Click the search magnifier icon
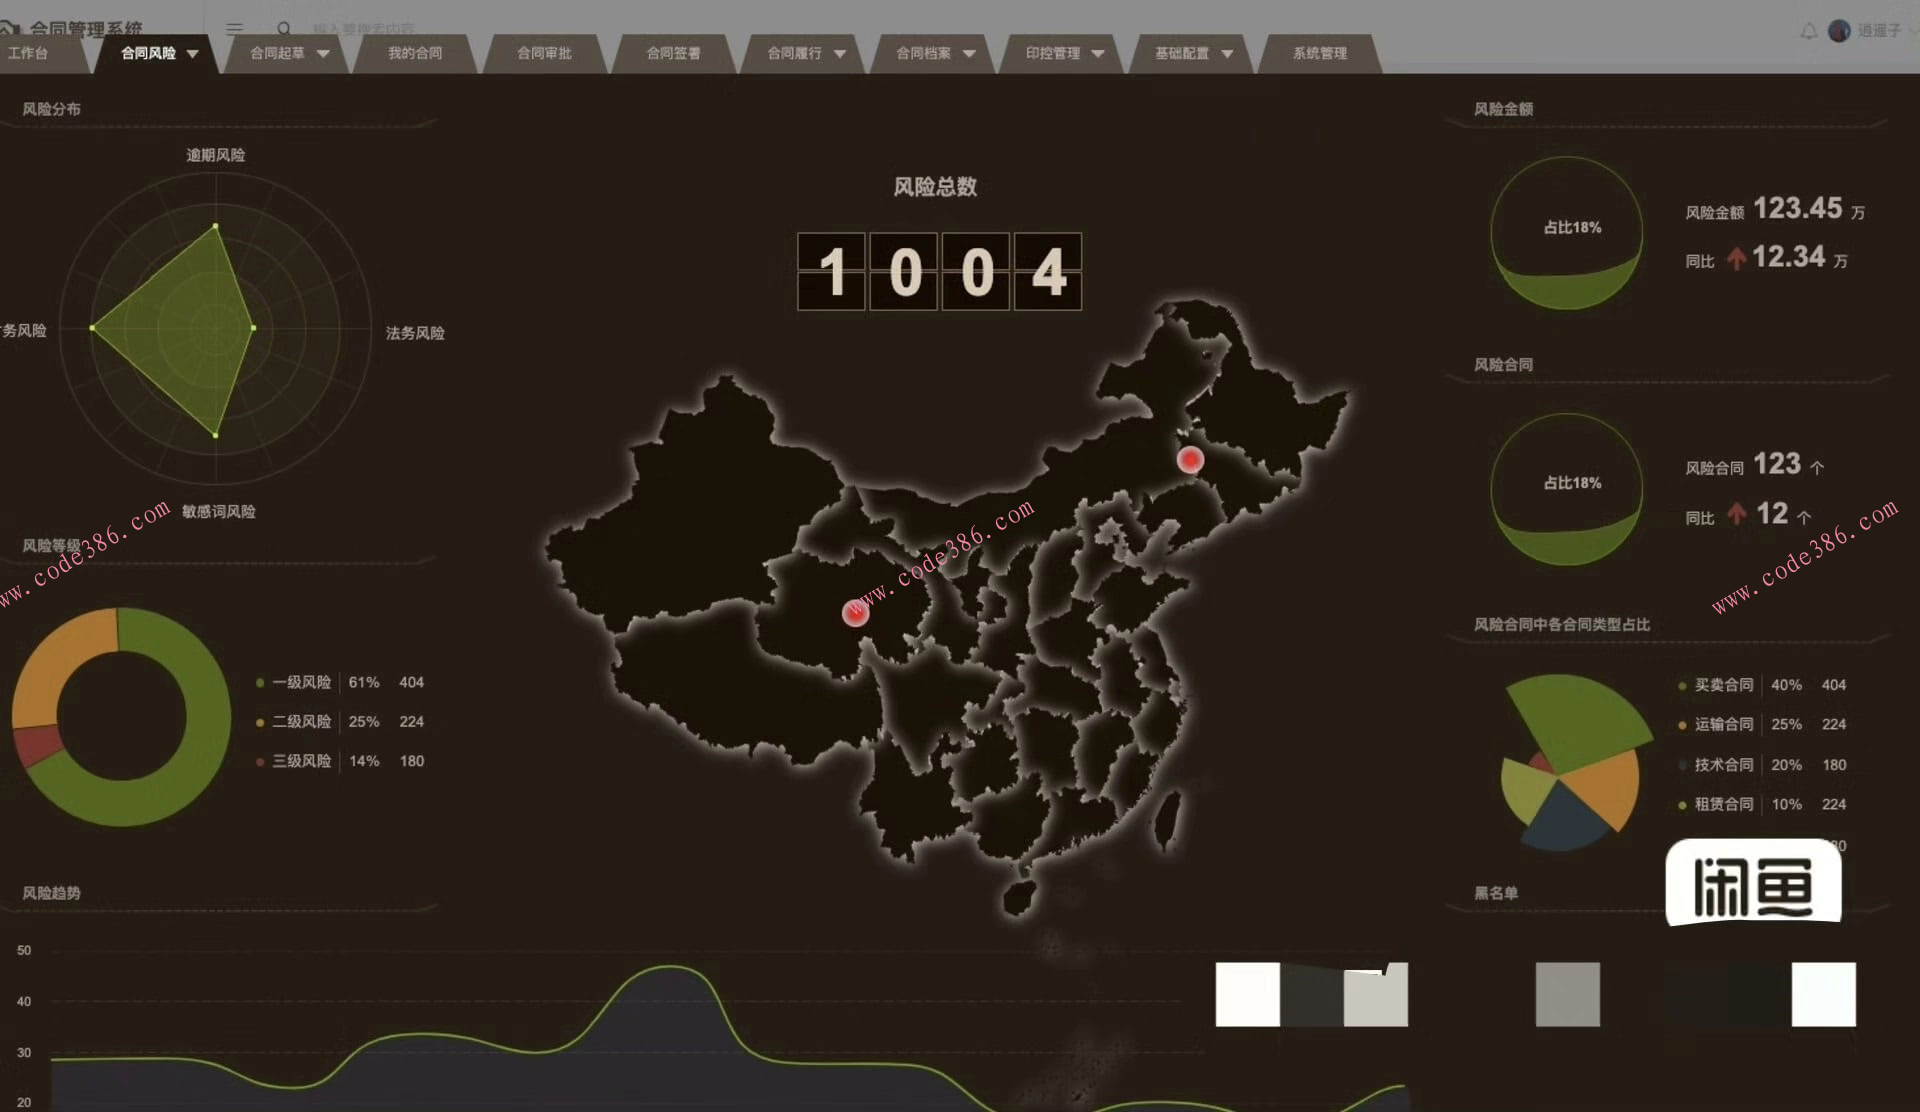 (x=284, y=28)
